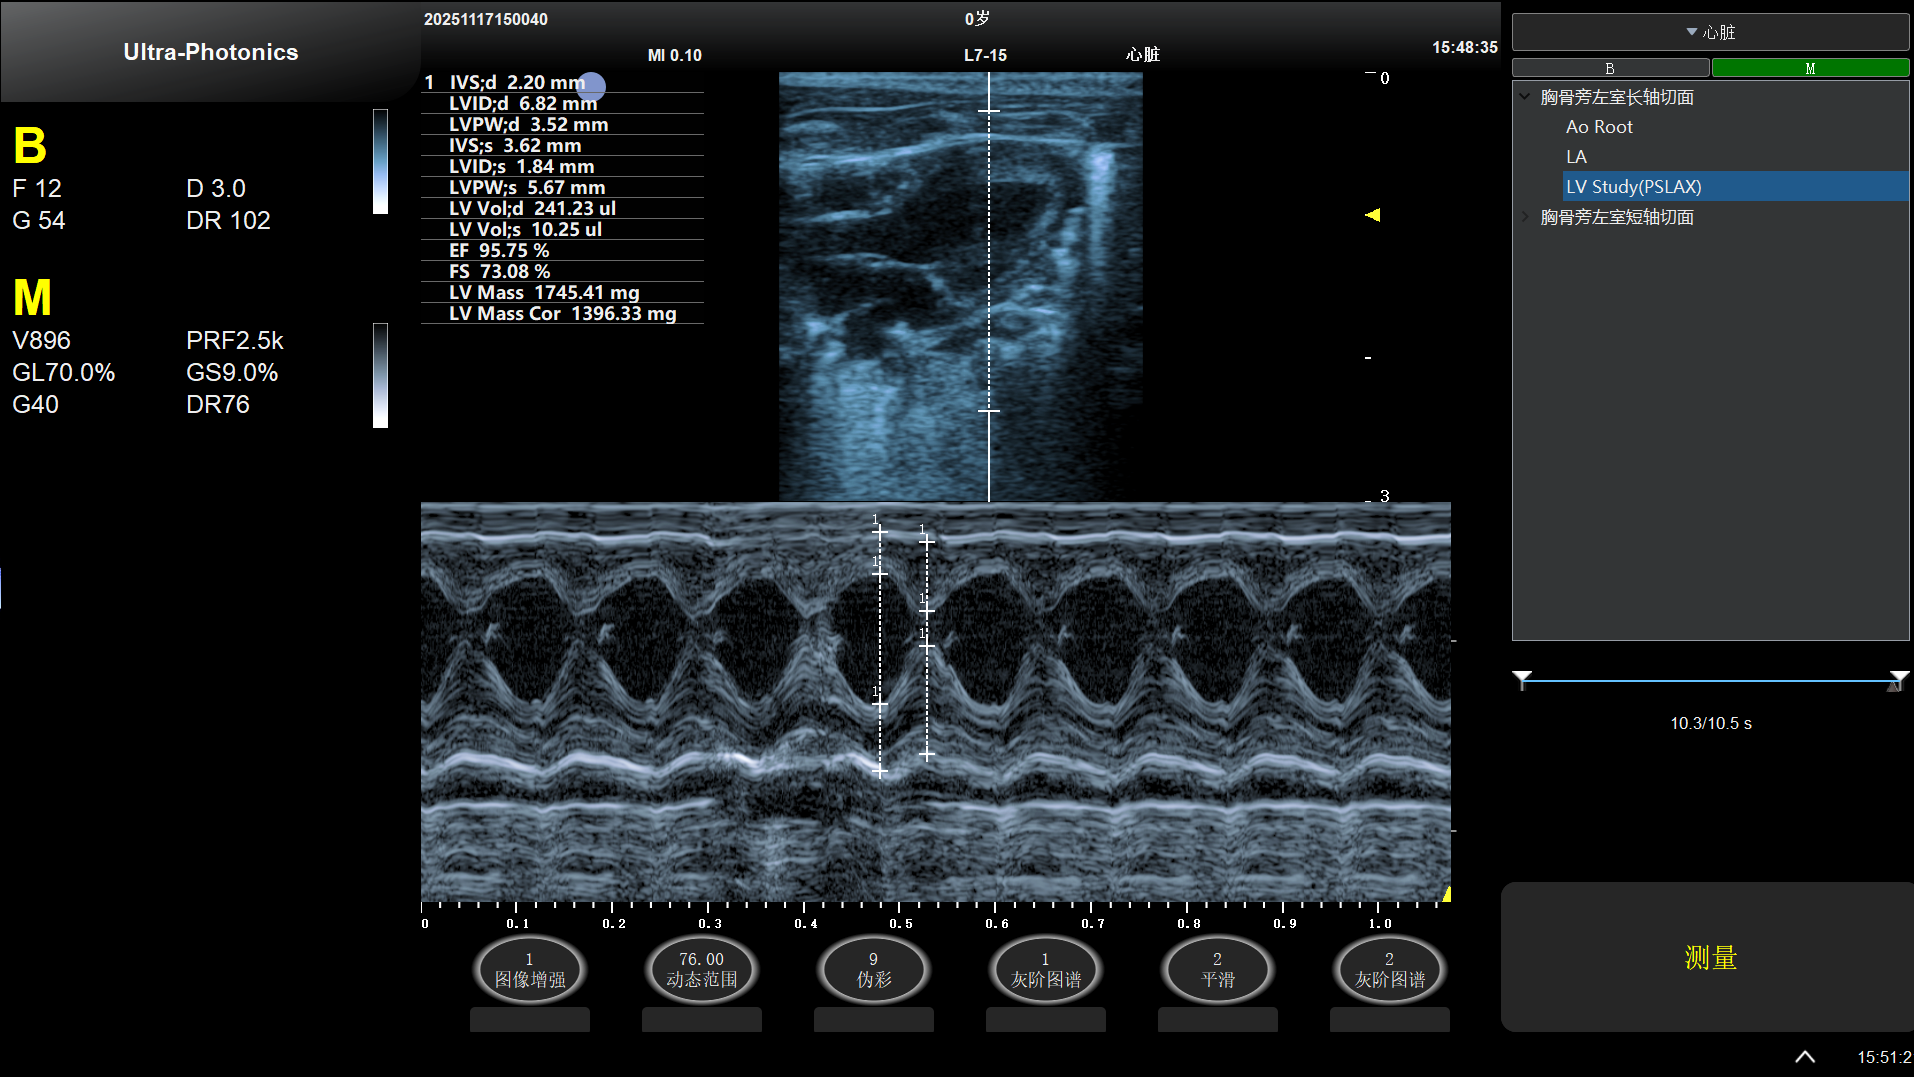This screenshot has height=1077, width=1914.
Task: Click the 平滑 smoothing knob
Action: [x=1217, y=970]
